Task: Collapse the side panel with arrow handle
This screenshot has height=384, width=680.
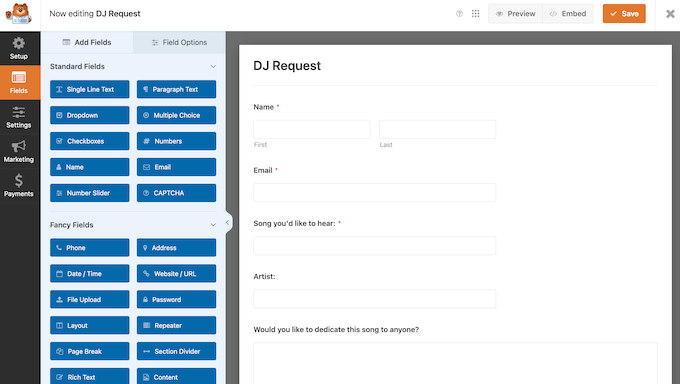Action: tap(228, 223)
